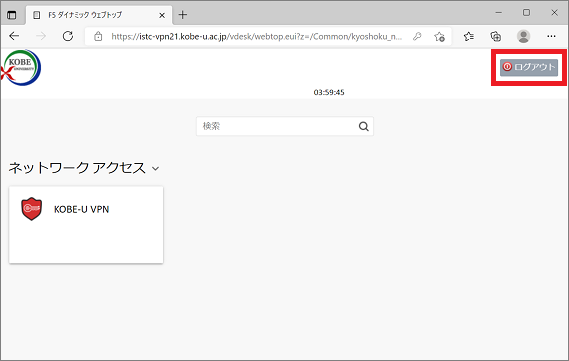Minimize the browser window
This screenshot has height=361, width=569.
(x=499, y=13)
